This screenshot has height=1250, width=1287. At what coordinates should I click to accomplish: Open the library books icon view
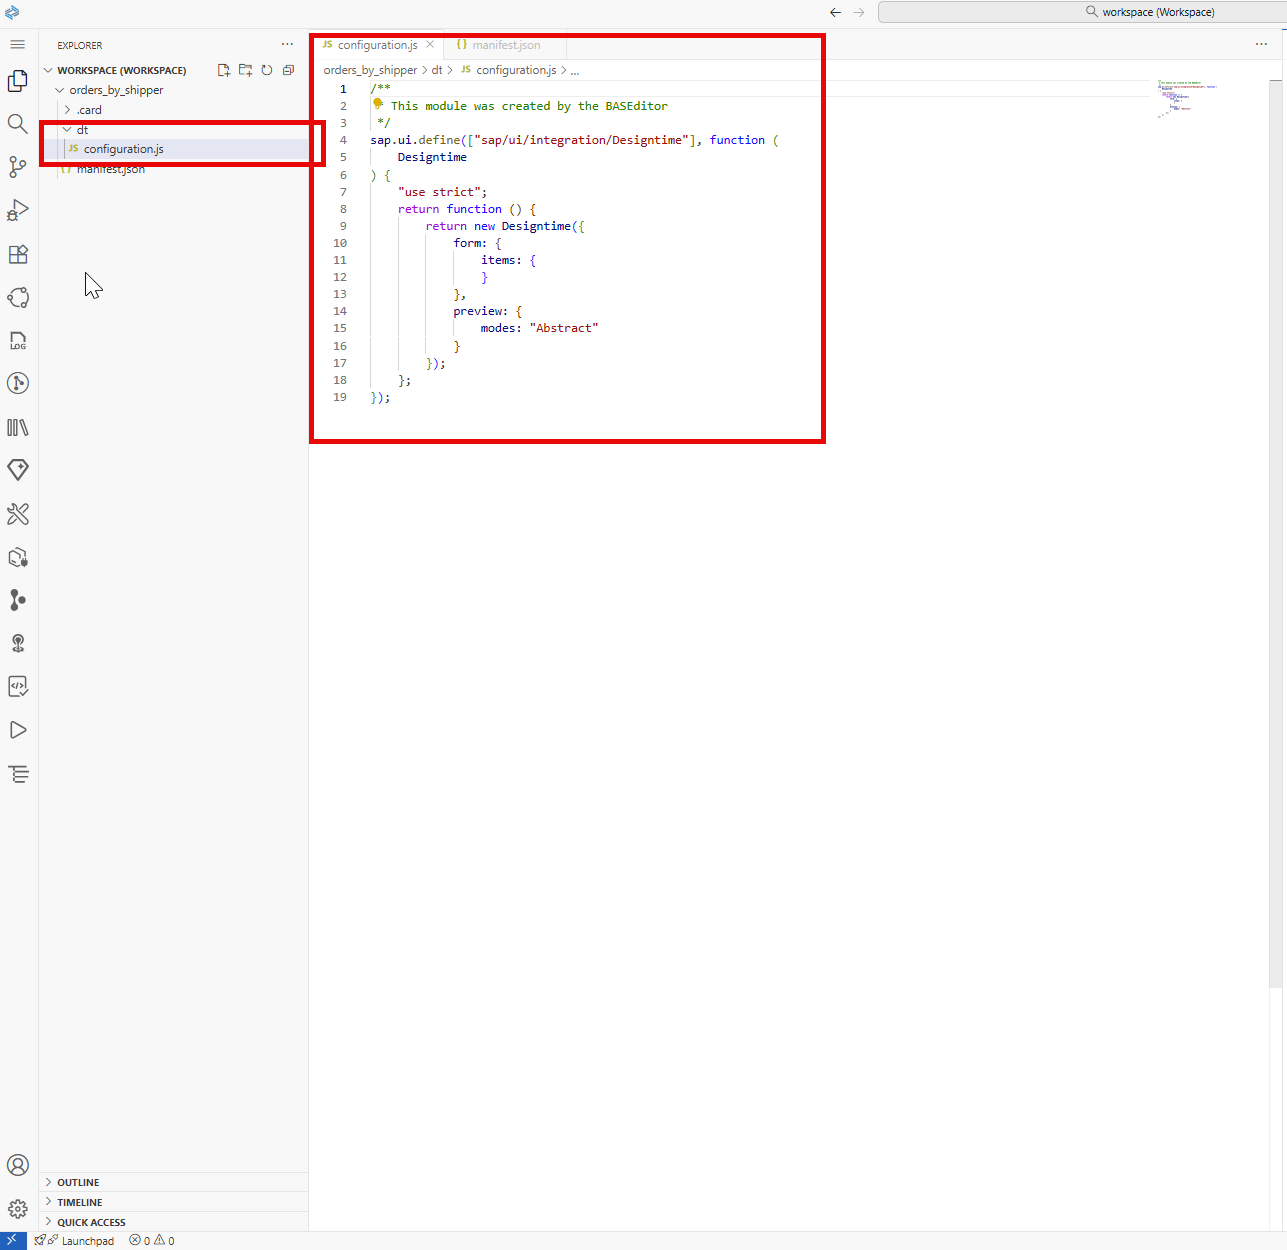pos(18,427)
